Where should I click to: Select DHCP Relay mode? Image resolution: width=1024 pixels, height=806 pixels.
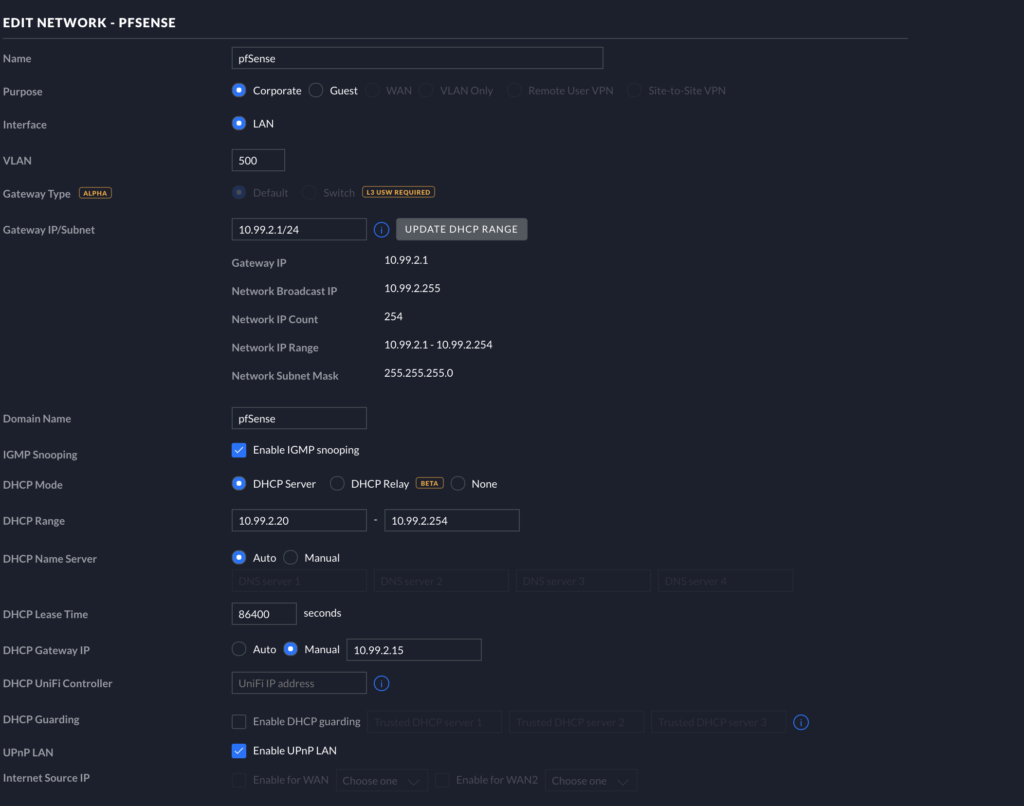337,484
